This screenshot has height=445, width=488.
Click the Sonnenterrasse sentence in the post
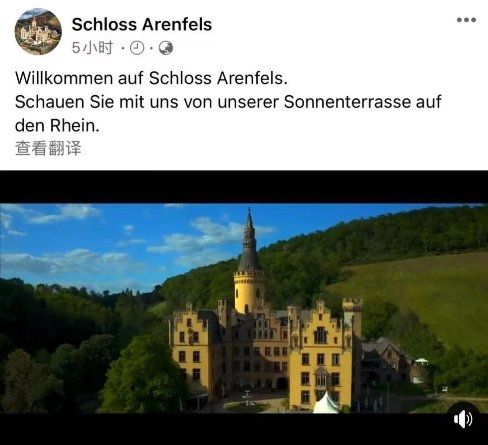228,102
